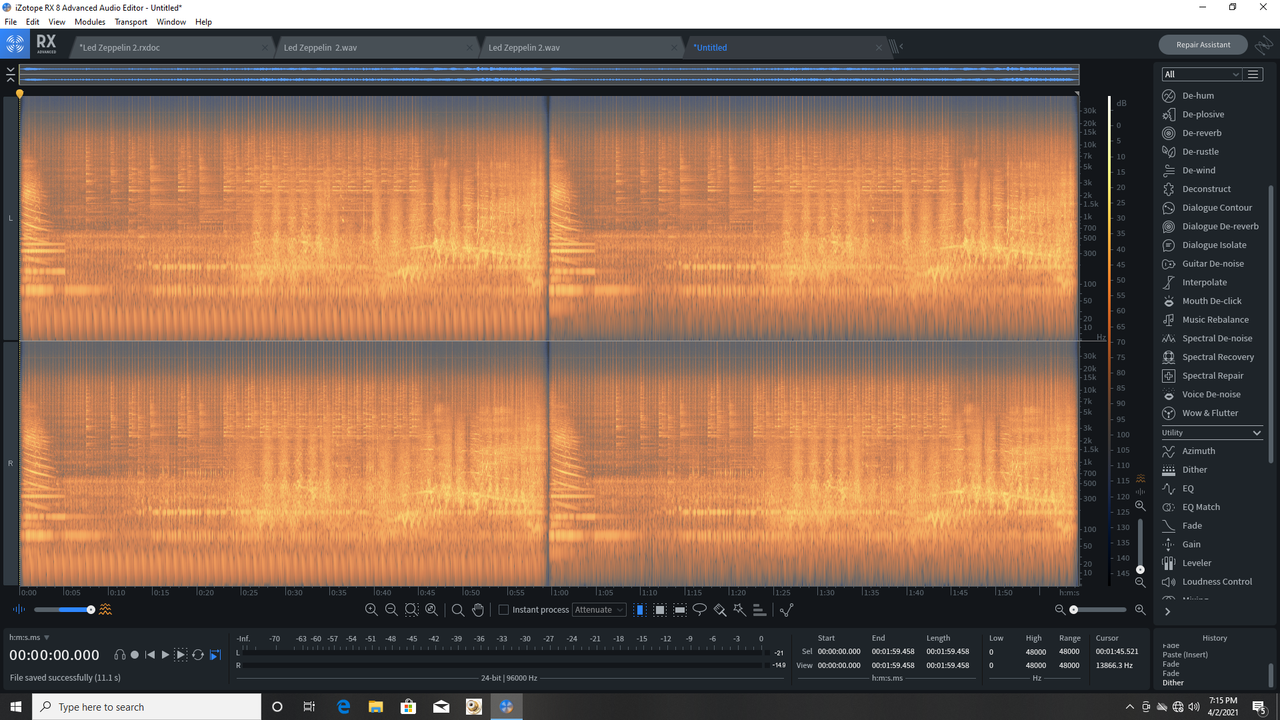Enable the Instant process checkbox
Image resolution: width=1280 pixels, height=720 pixels.
click(x=504, y=610)
